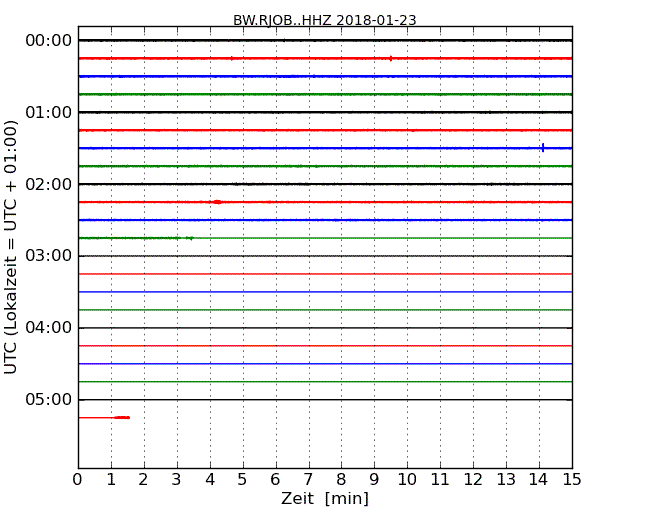The width and height of the screenshot is (650, 520).
Task: Click the 04:00 time label
Action: point(49,328)
